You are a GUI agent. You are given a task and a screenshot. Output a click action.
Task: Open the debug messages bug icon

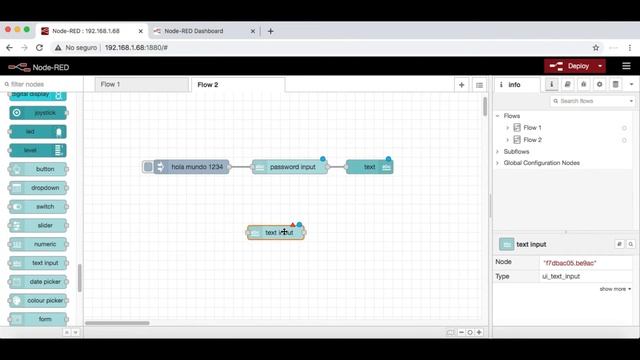(583, 84)
